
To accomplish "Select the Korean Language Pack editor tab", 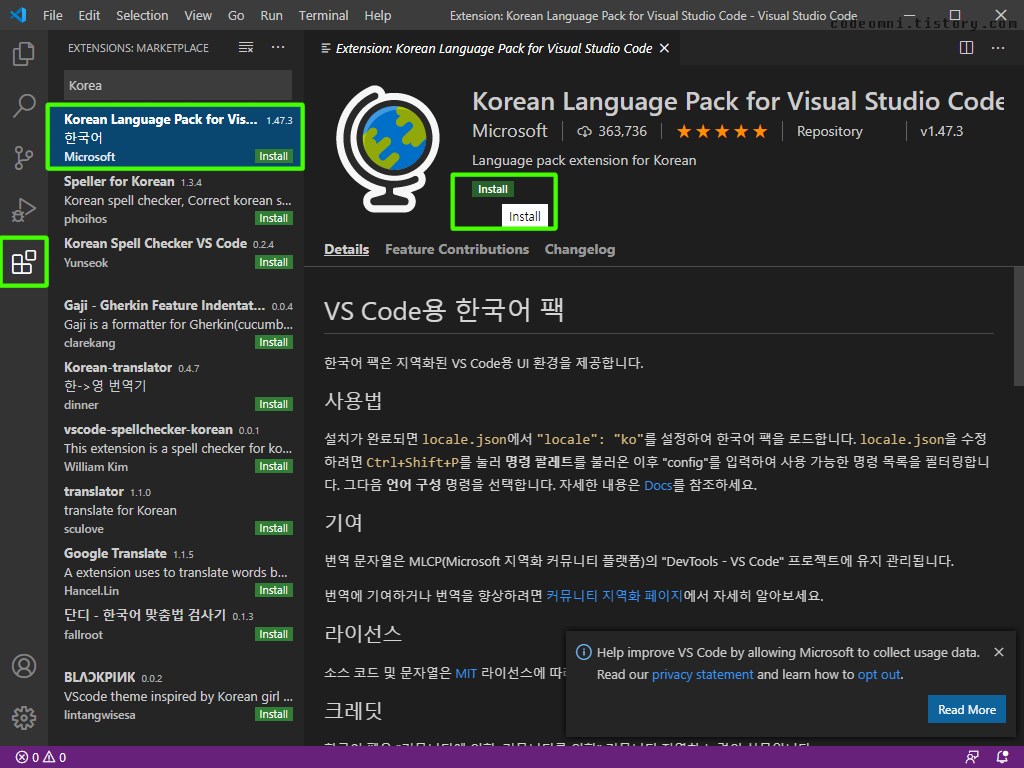I will click(493, 48).
